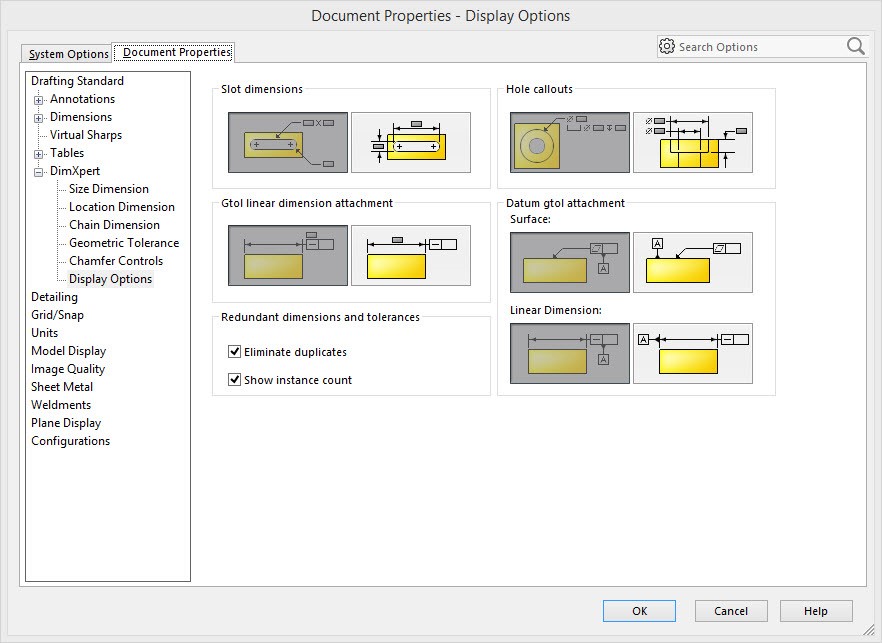Image resolution: width=882 pixels, height=643 pixels.
Task: Open the Document Properties tab
Action: click(176, 52)
